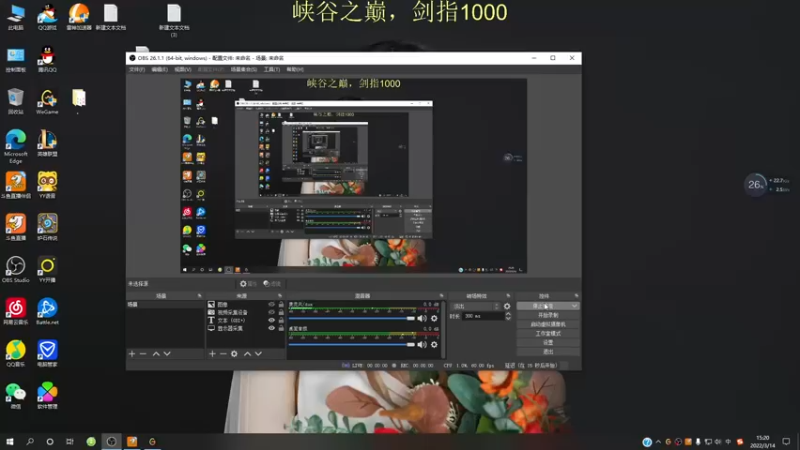This screenshot has width=800, height=450.
Task: Toggle lock on 显示器采集 source
Action: tap(281, 328)
